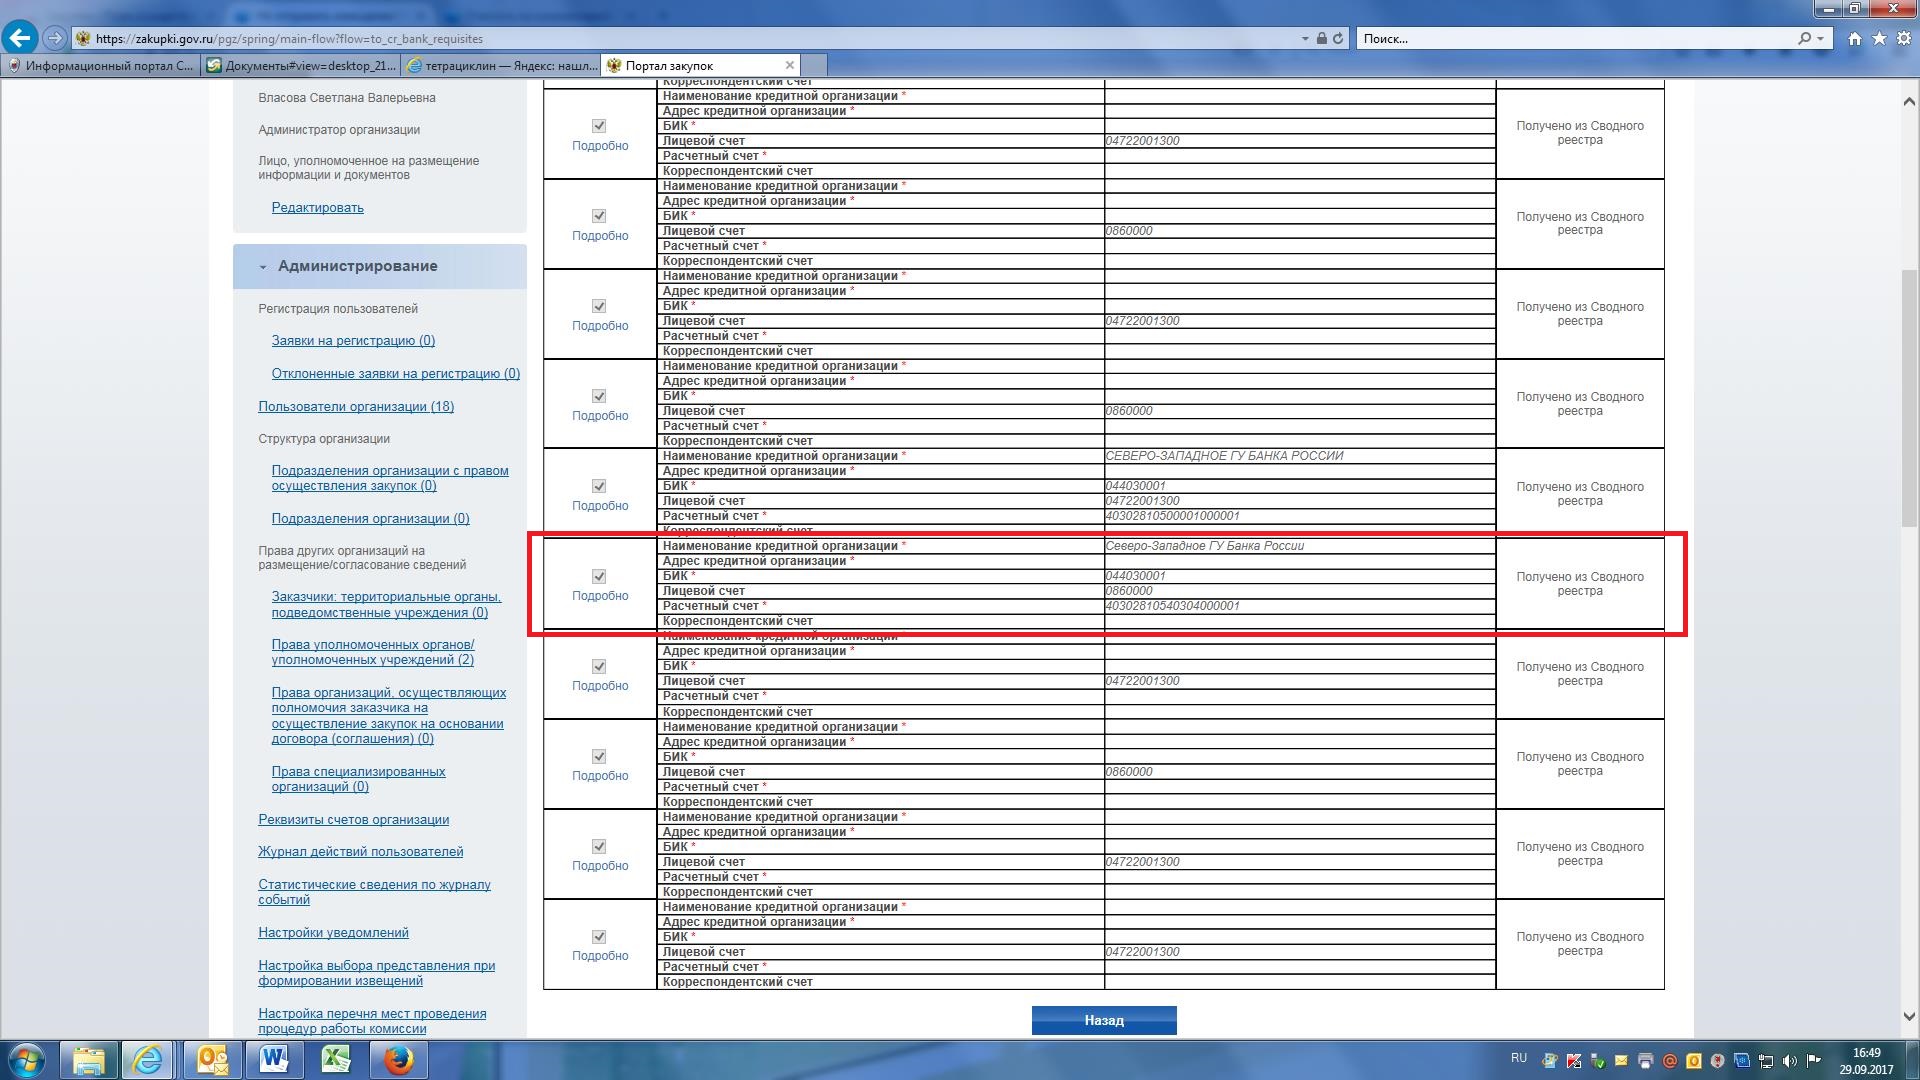1920x1080 pixels.
Task: Close the Портал закупок tab
Action: (x=789, y=65)
